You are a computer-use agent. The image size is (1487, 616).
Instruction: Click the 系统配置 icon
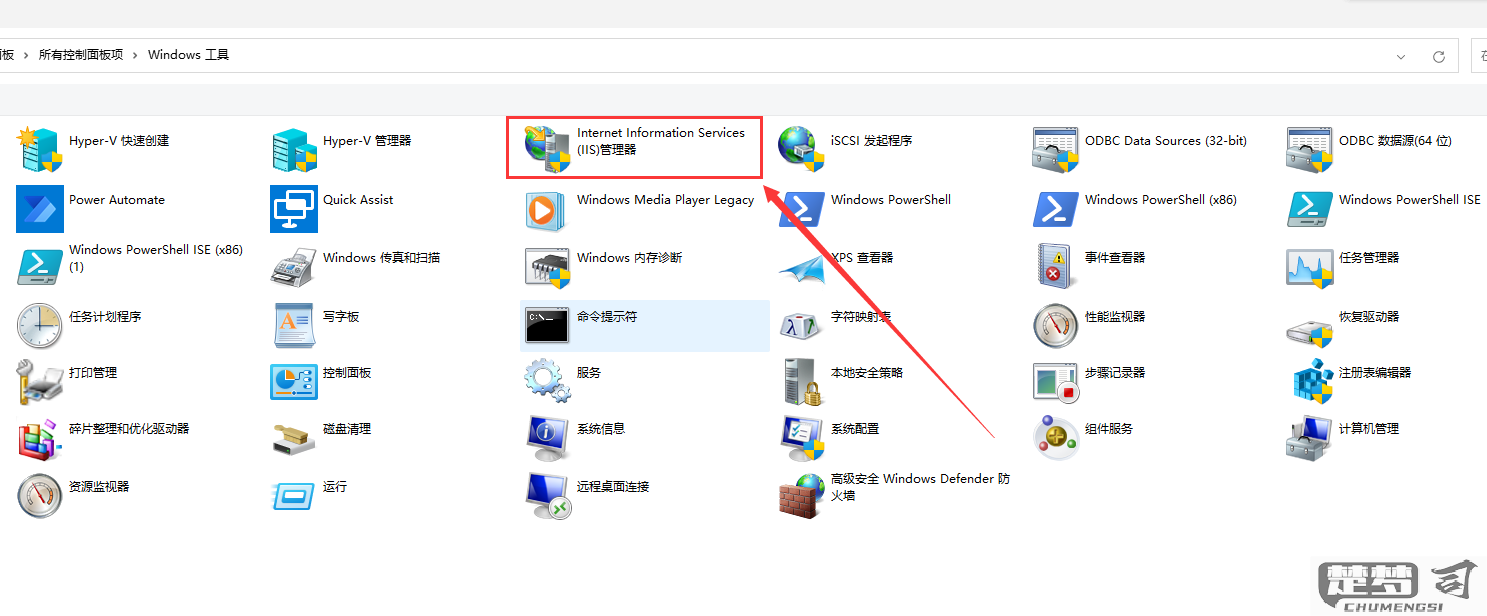802,438
